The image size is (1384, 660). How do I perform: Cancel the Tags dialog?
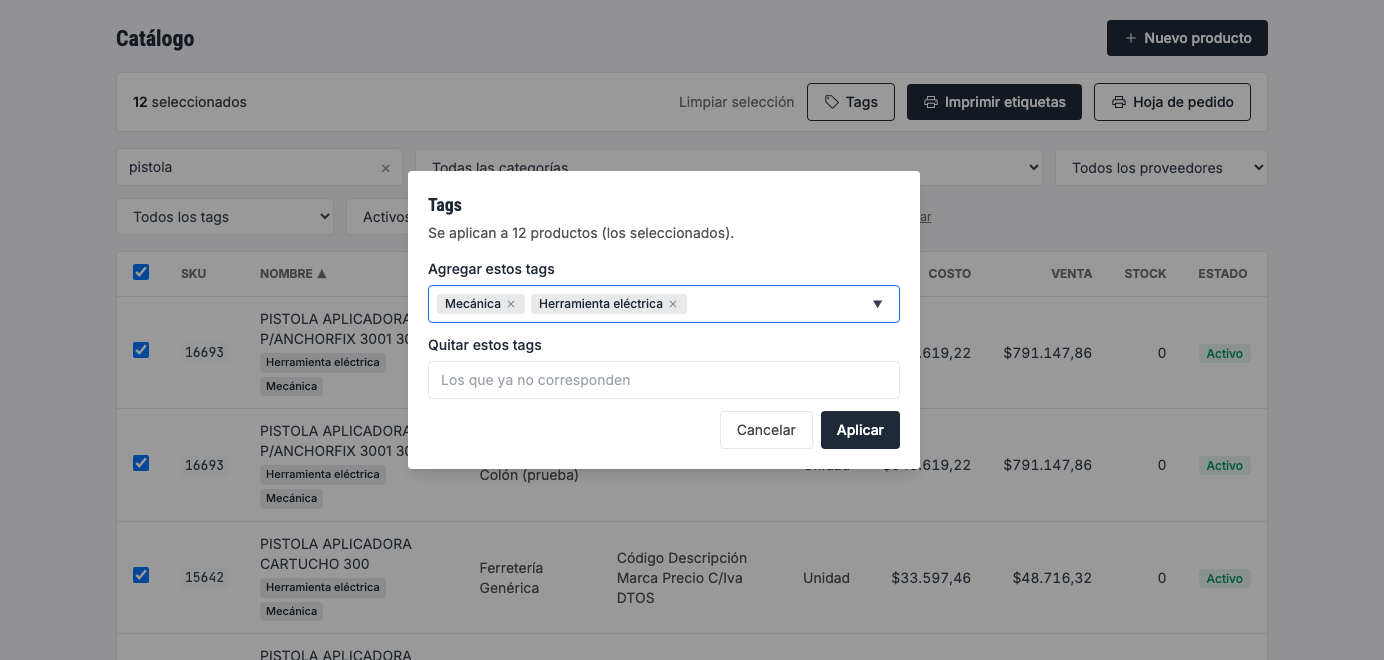coord(766,430)
